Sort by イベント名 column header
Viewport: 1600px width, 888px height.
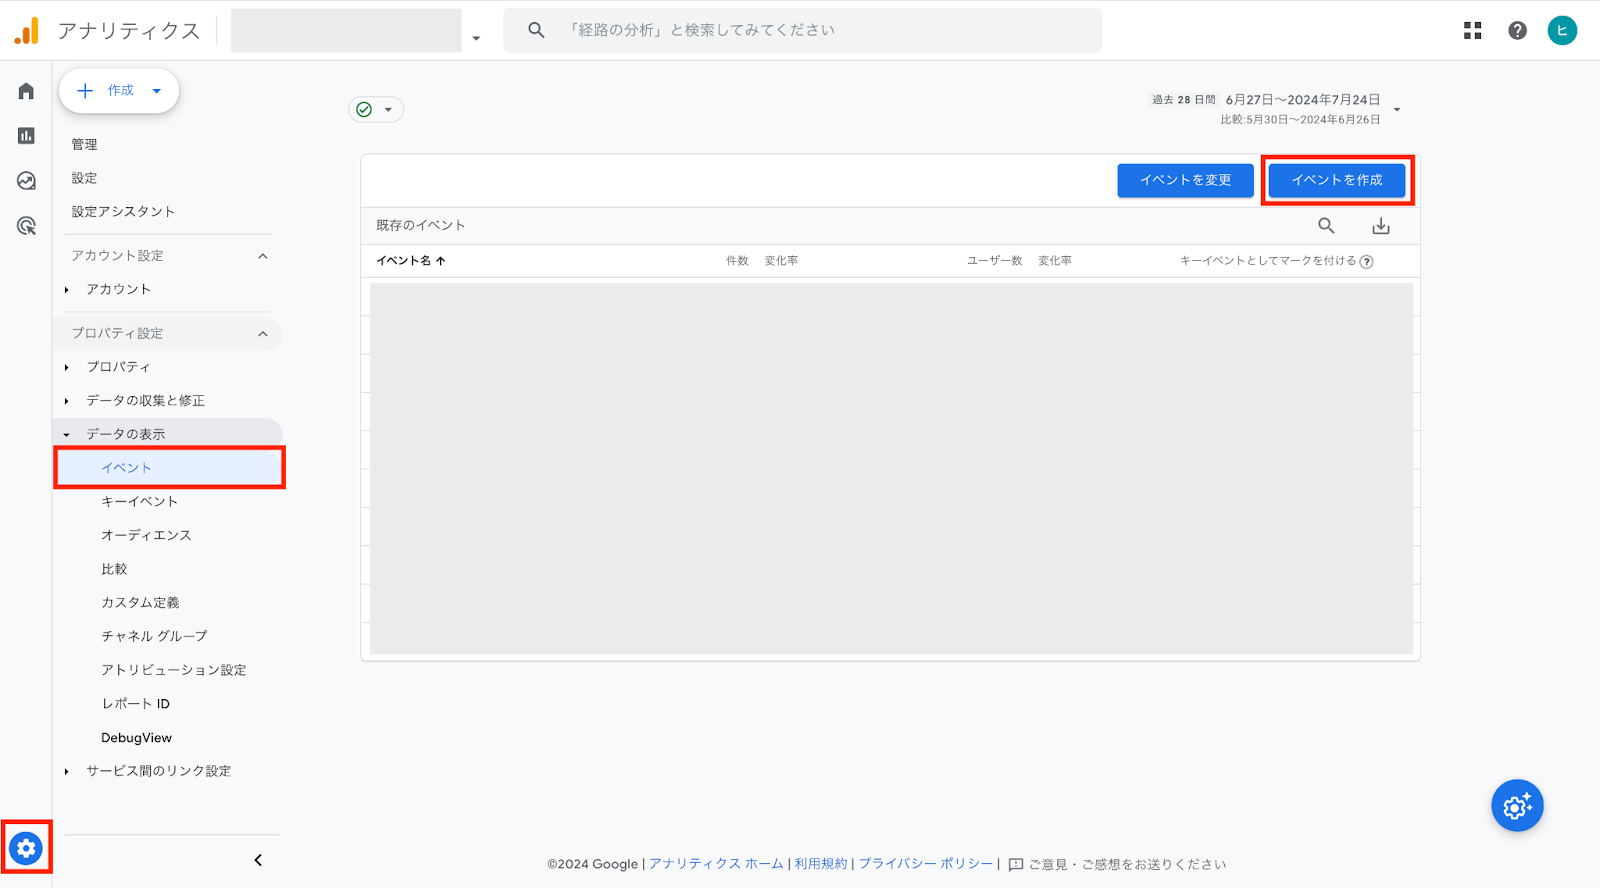point(410,261)
